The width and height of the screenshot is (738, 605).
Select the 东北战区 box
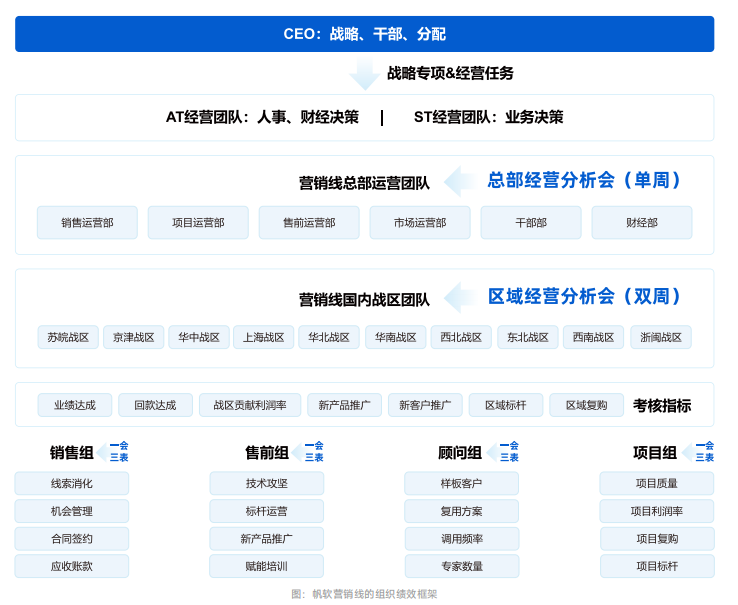click(x=528, y=337)
